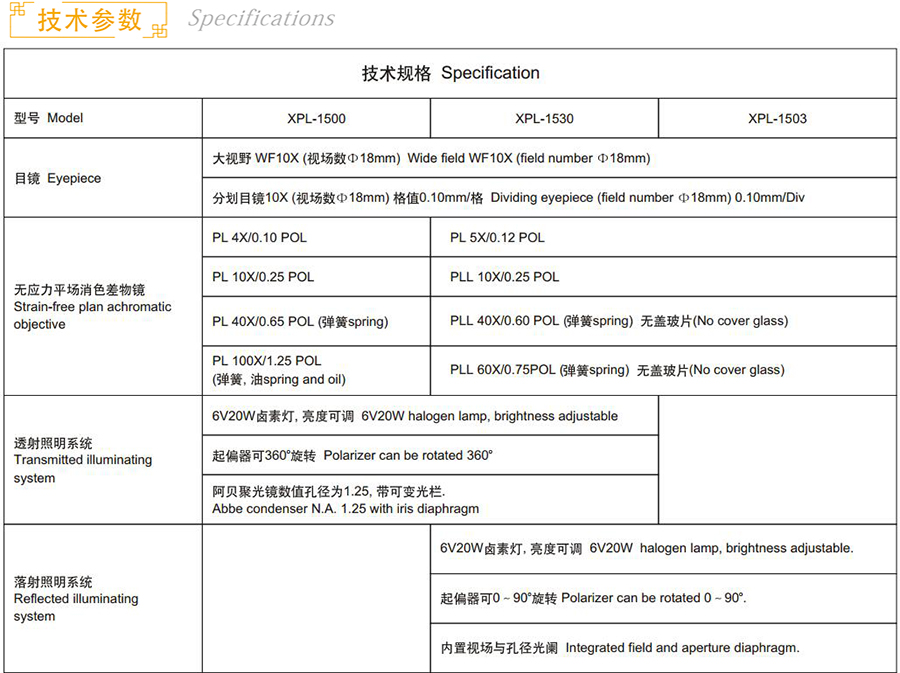This screenshot has height=673, width=900.
Task: Click the PL 40X/0.65 POL spring cell
Action: pos(300,322)
